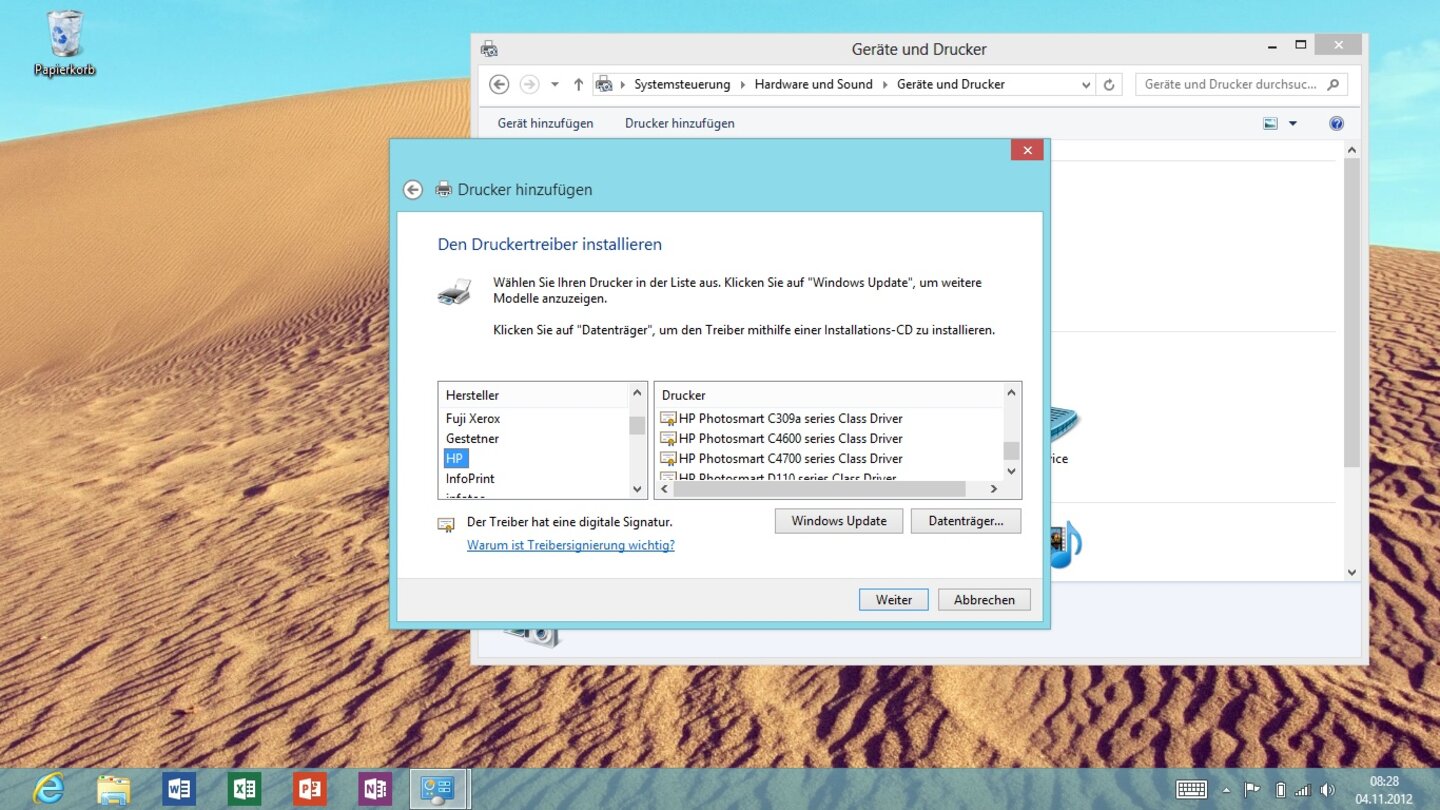Screen dimensions: 1440x810
Task: Click Drucker list horizontal scroll right arrow
Action: [994, 489]
